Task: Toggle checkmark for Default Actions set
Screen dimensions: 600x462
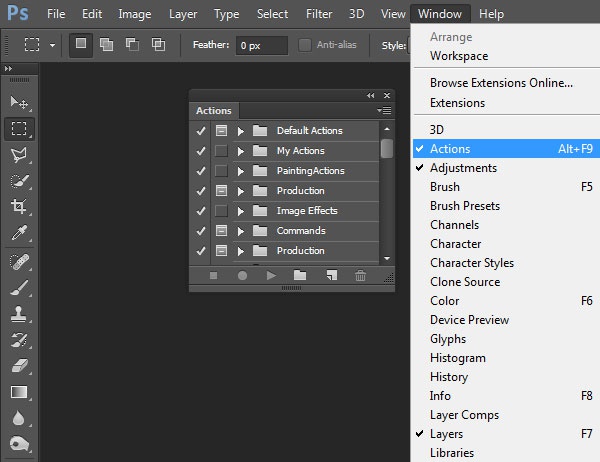Action: (x=200, y=131)
